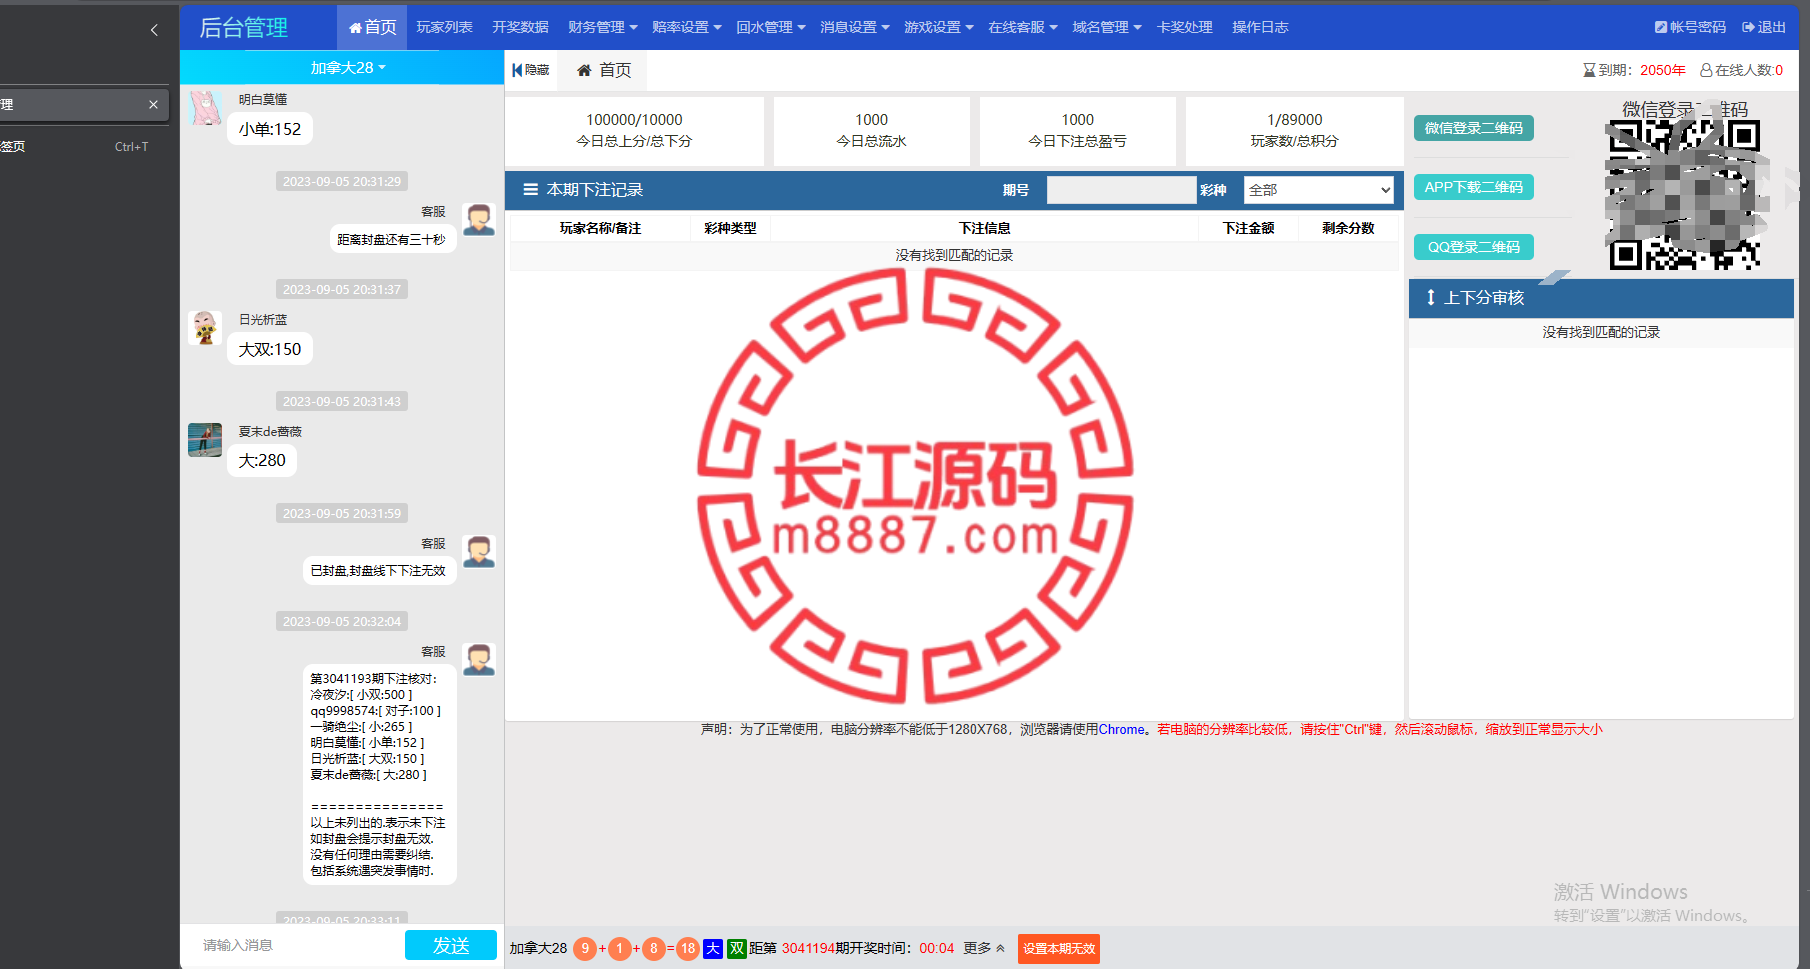Click the 帐号密码 edit icon

[1660, 27]
